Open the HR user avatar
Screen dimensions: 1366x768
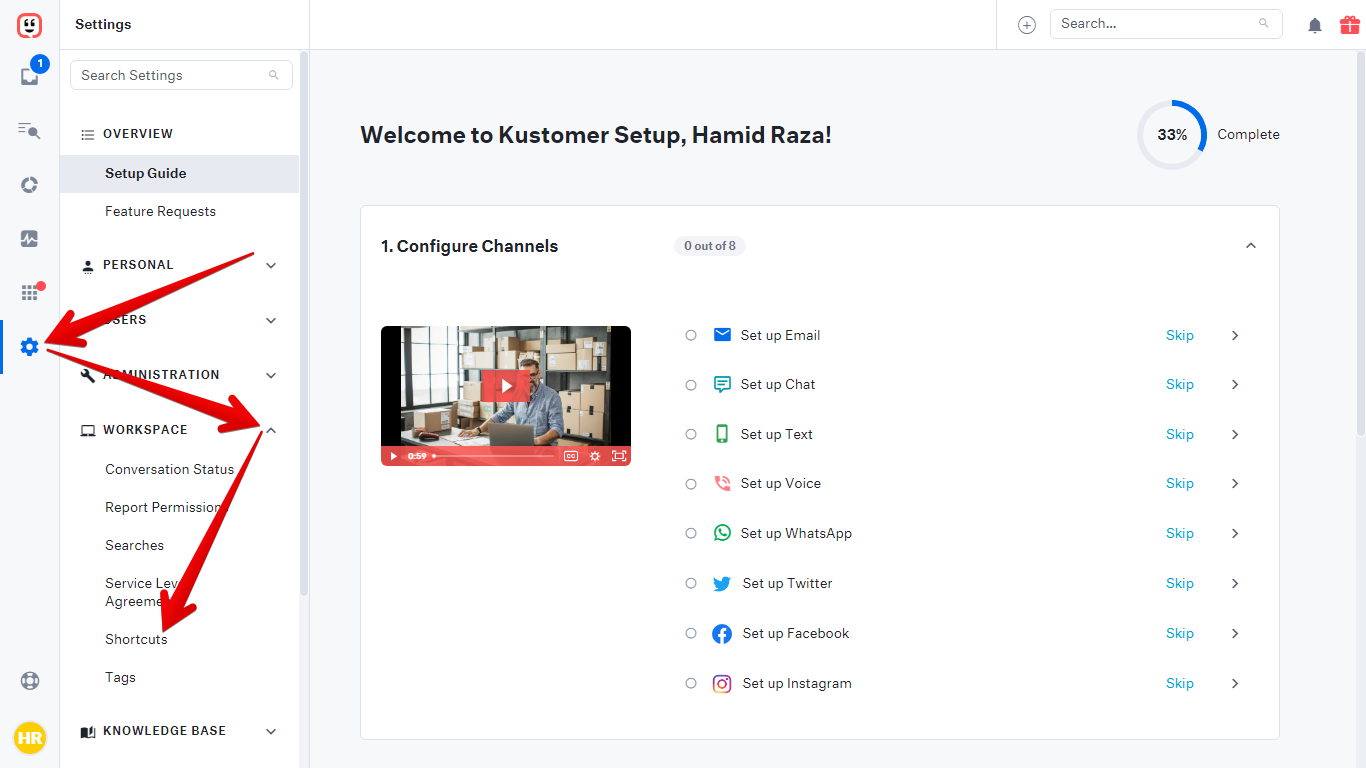(x=30, y=738)
